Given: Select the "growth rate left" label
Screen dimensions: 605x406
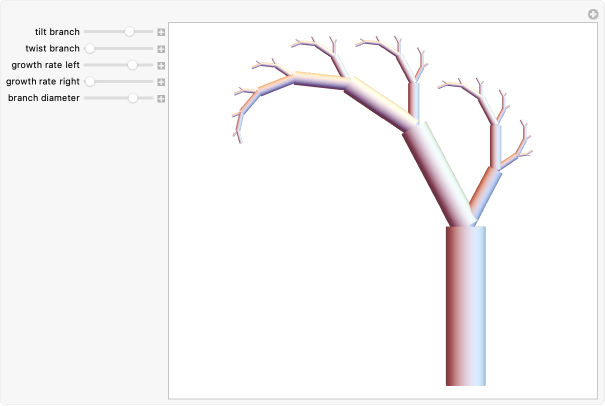Looking at the screenshot, I should tap(45, 65).
